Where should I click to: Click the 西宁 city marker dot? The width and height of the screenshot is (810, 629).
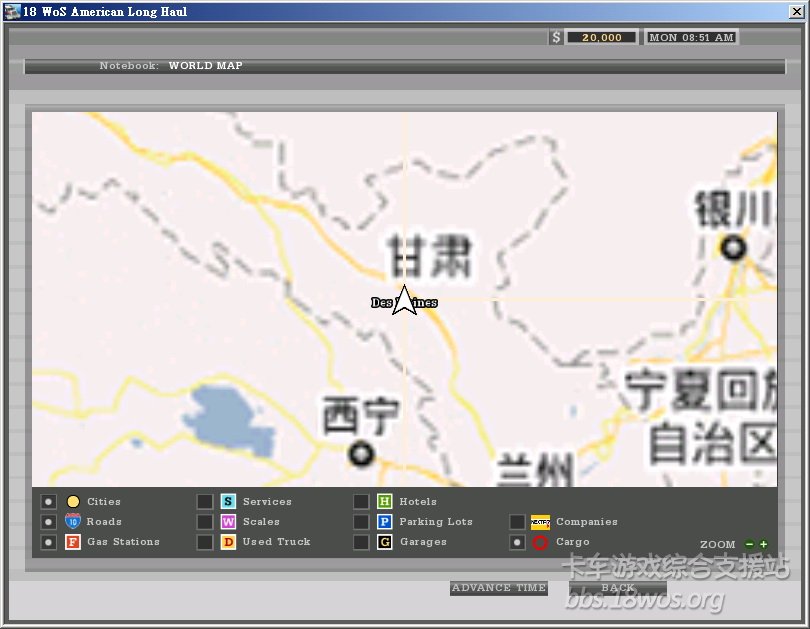(x=361, y=455)
